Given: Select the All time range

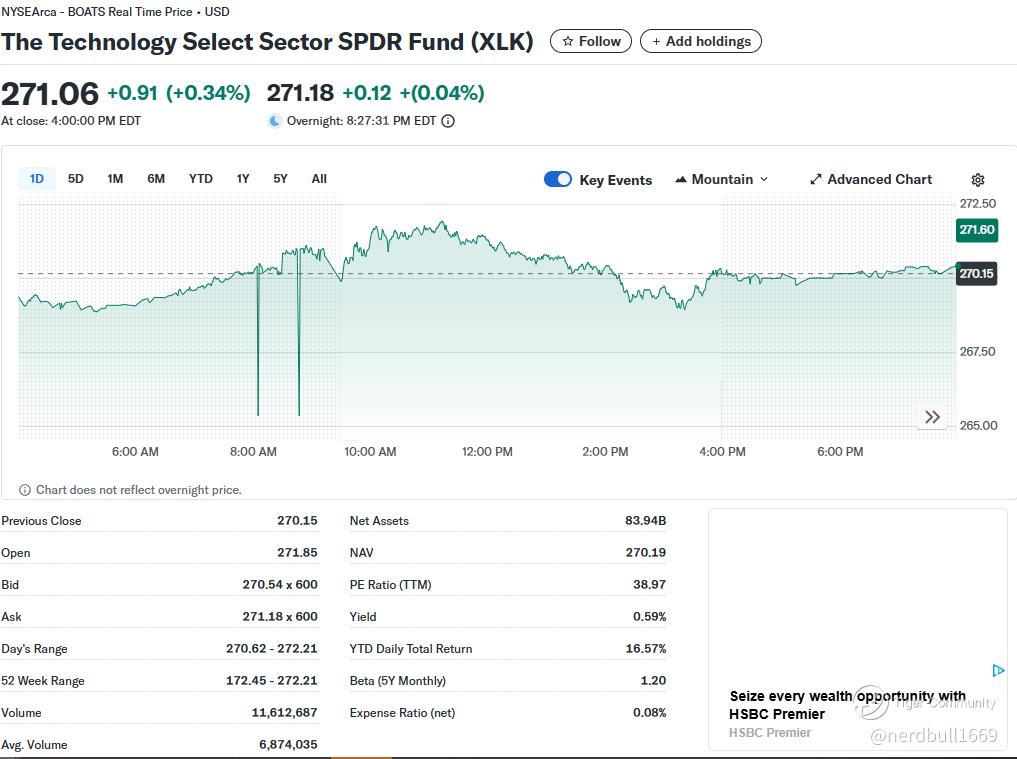Looking at the screenshot, I should tap(319, 179).
